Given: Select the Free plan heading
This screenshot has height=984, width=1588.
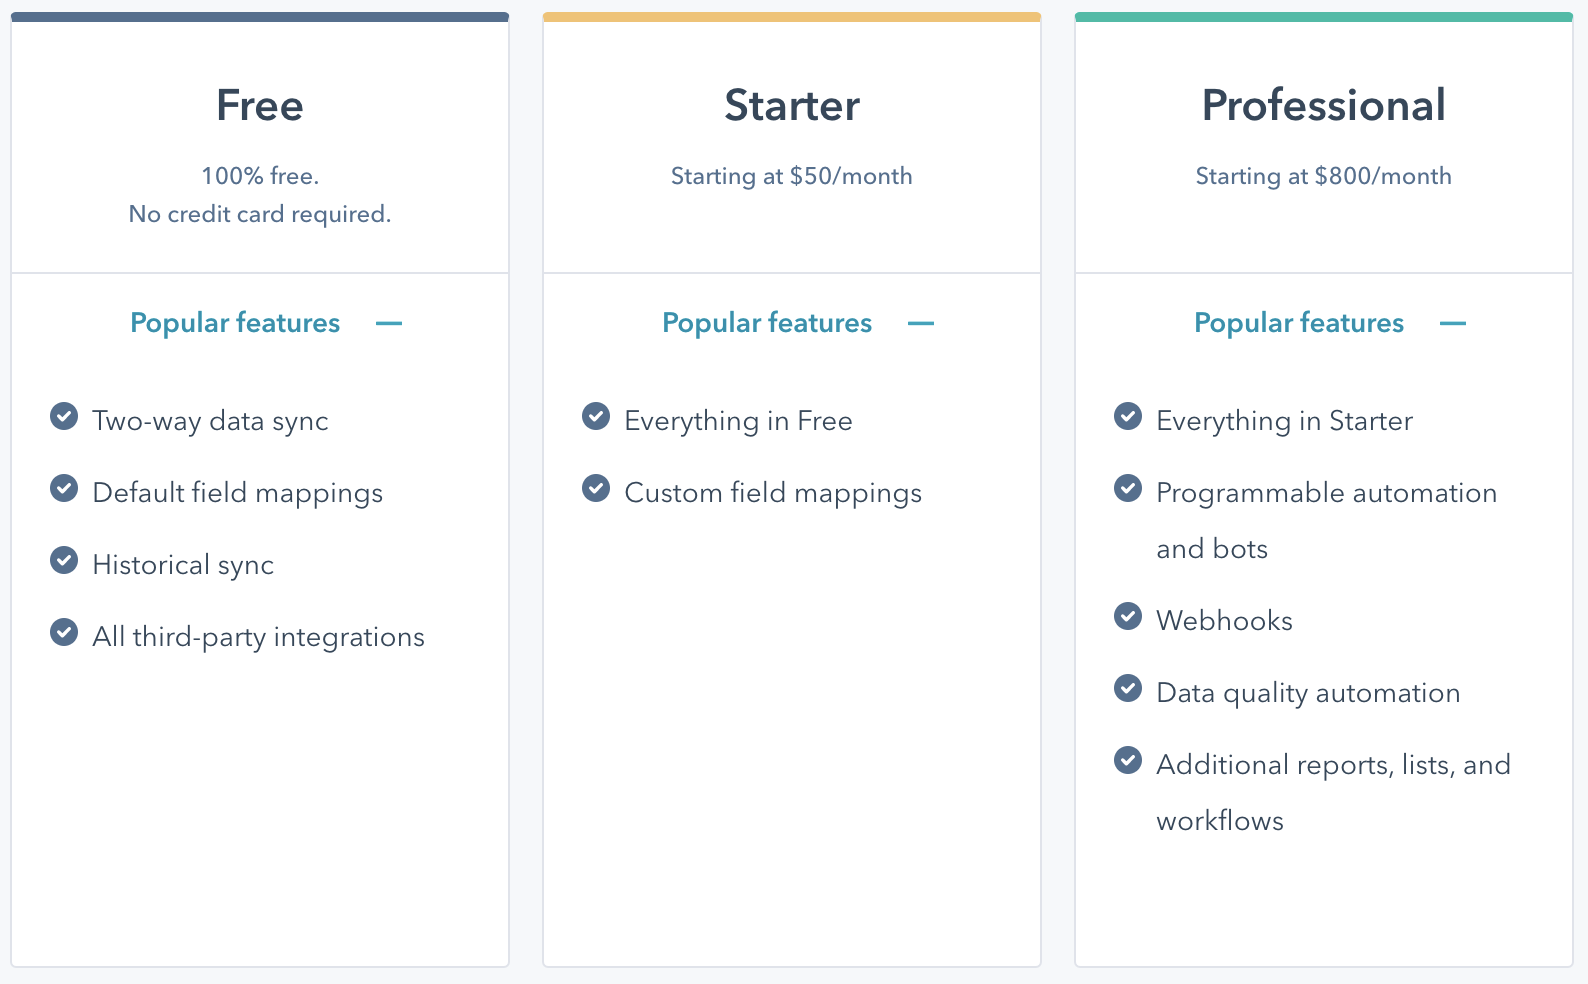Looking at the screenshot, I should click(x=260, y=105).
